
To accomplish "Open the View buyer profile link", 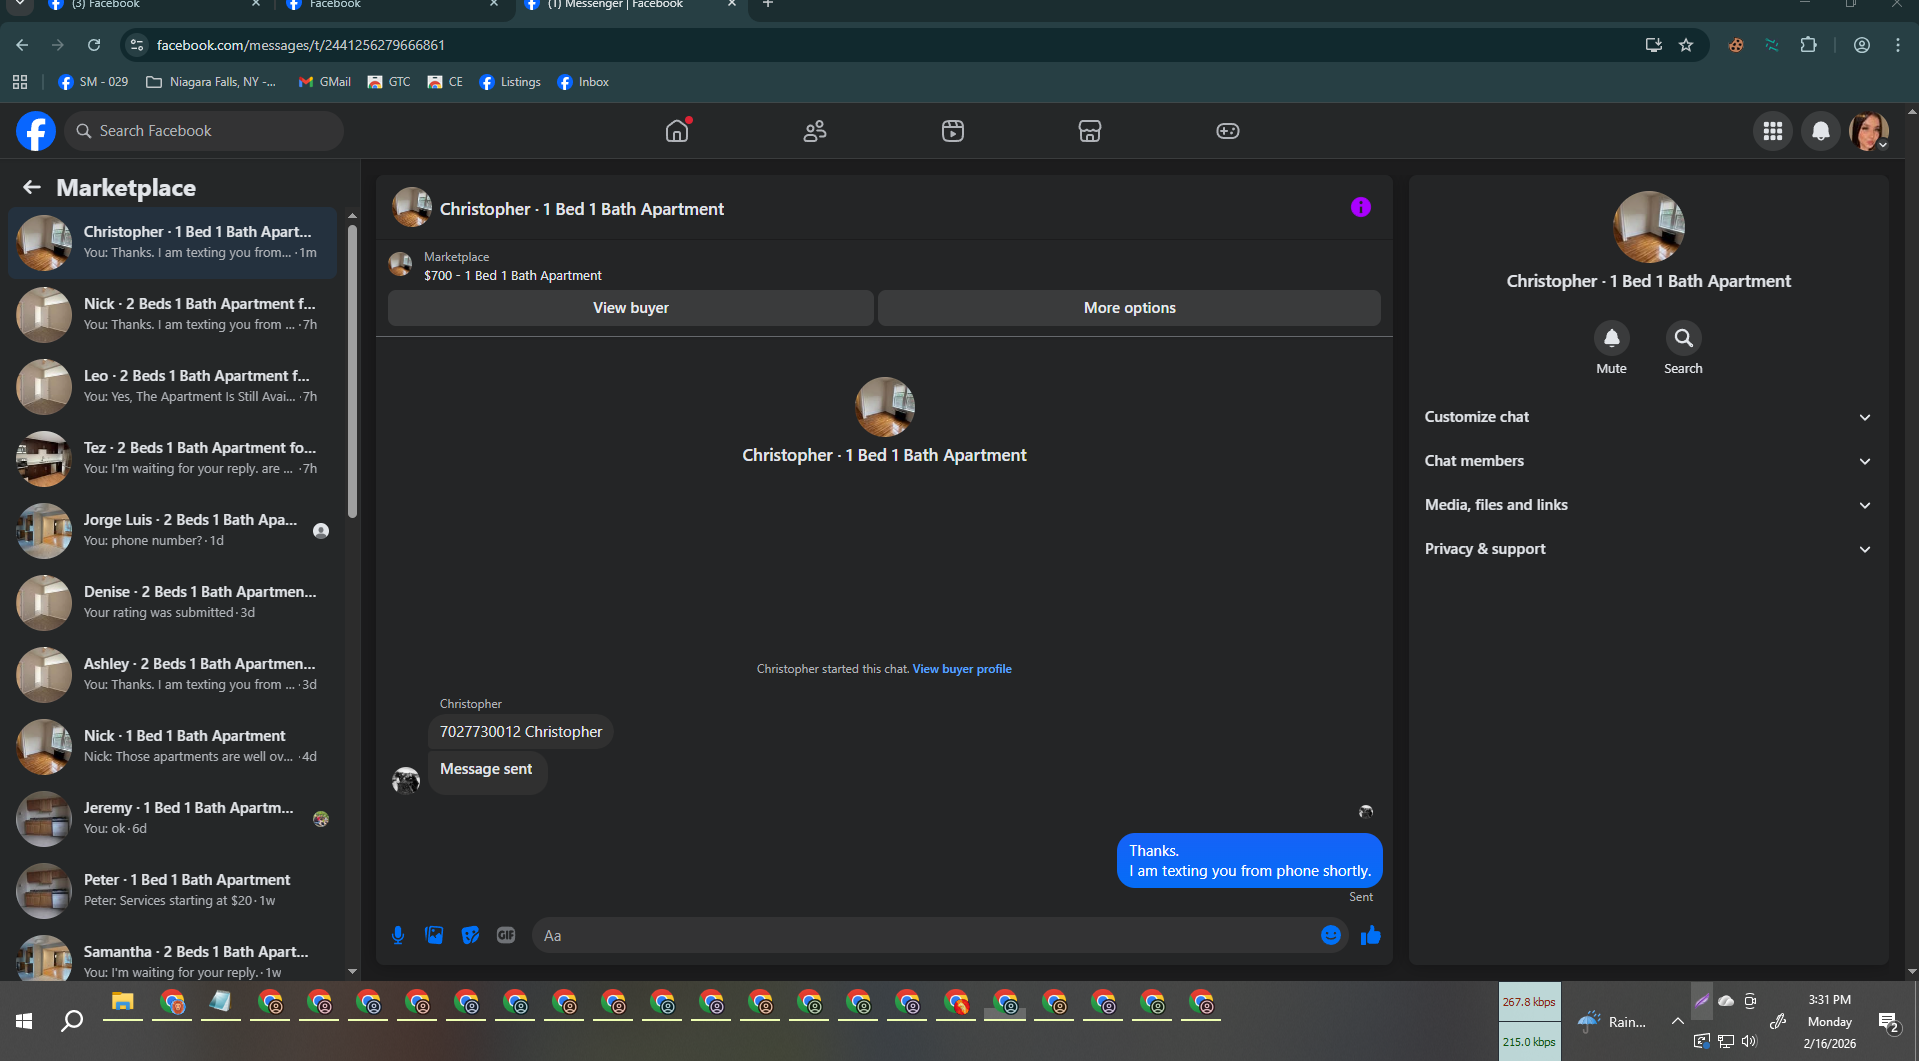I will tap(962, 669).
